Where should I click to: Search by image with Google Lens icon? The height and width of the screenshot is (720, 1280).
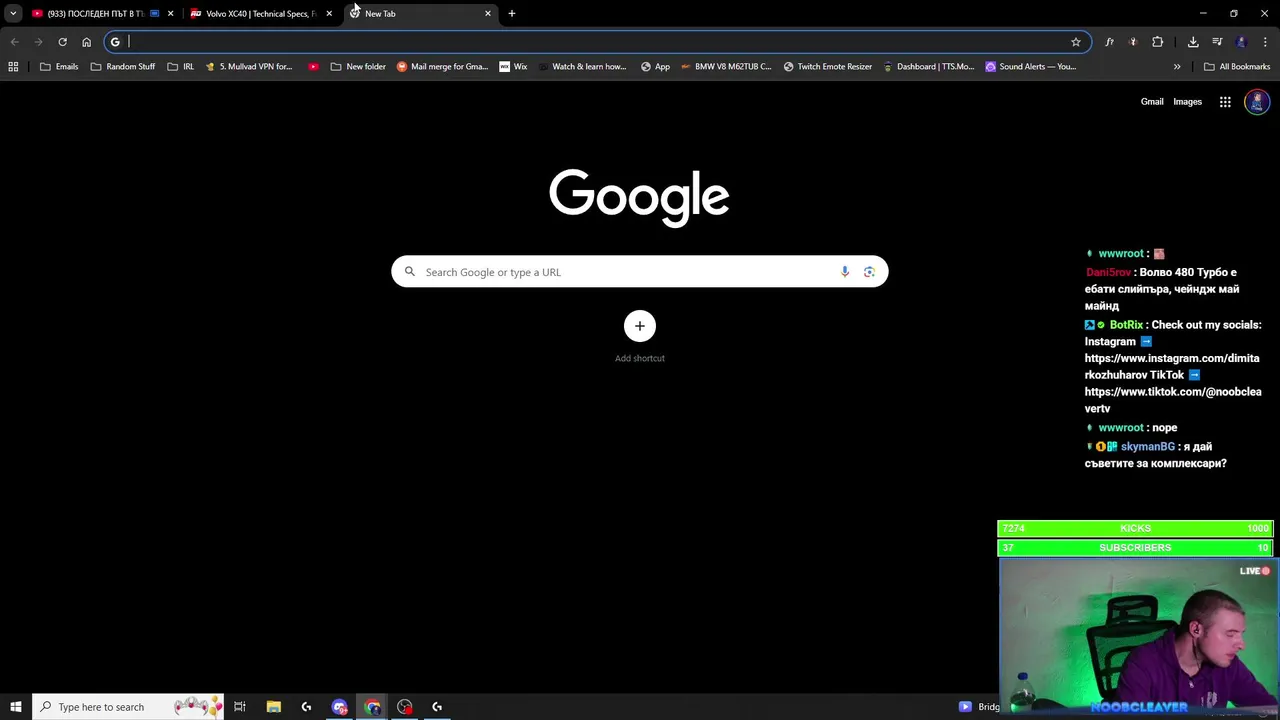[869, 272]
